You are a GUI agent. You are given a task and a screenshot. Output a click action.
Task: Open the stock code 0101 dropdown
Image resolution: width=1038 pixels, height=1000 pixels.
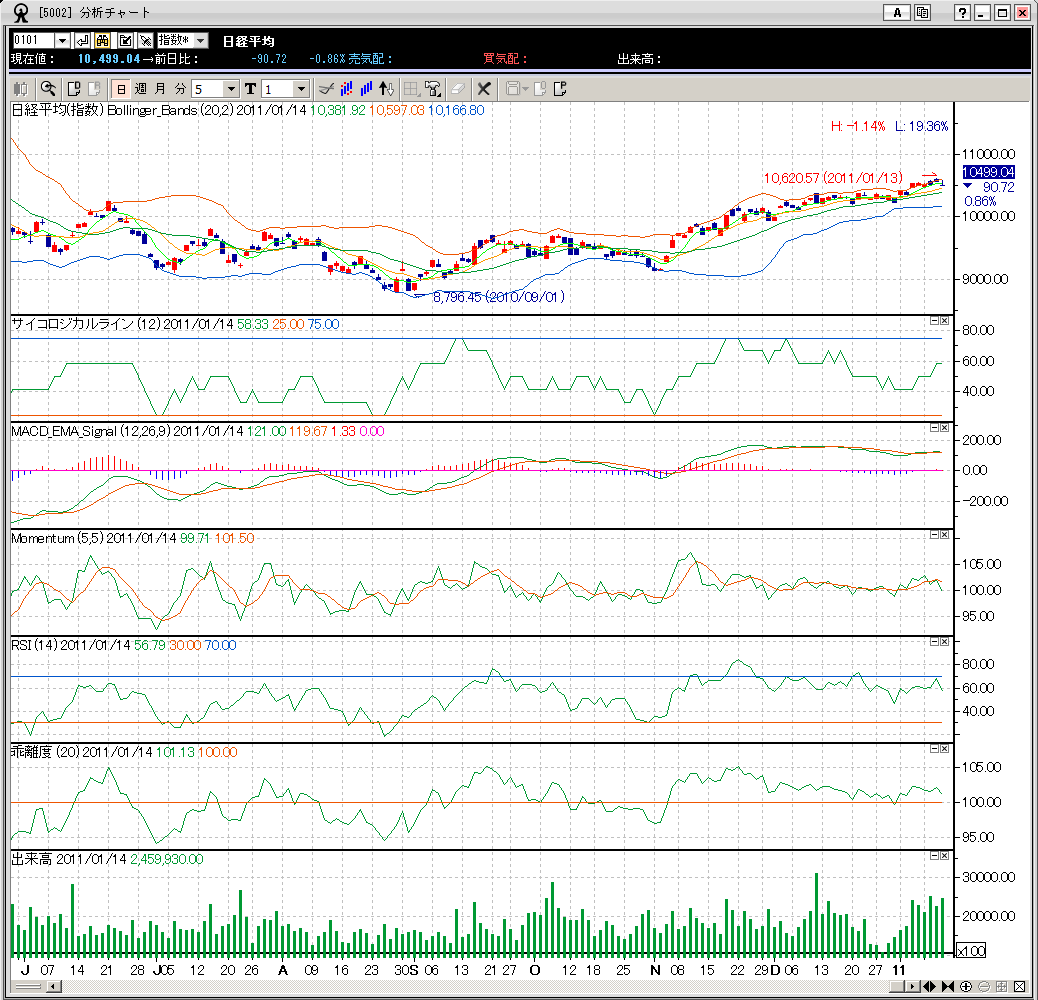pyautogui.click(x=62, y=40)
